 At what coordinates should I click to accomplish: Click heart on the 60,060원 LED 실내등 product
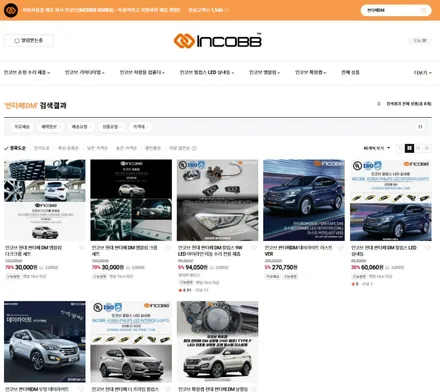click(427, 248)
